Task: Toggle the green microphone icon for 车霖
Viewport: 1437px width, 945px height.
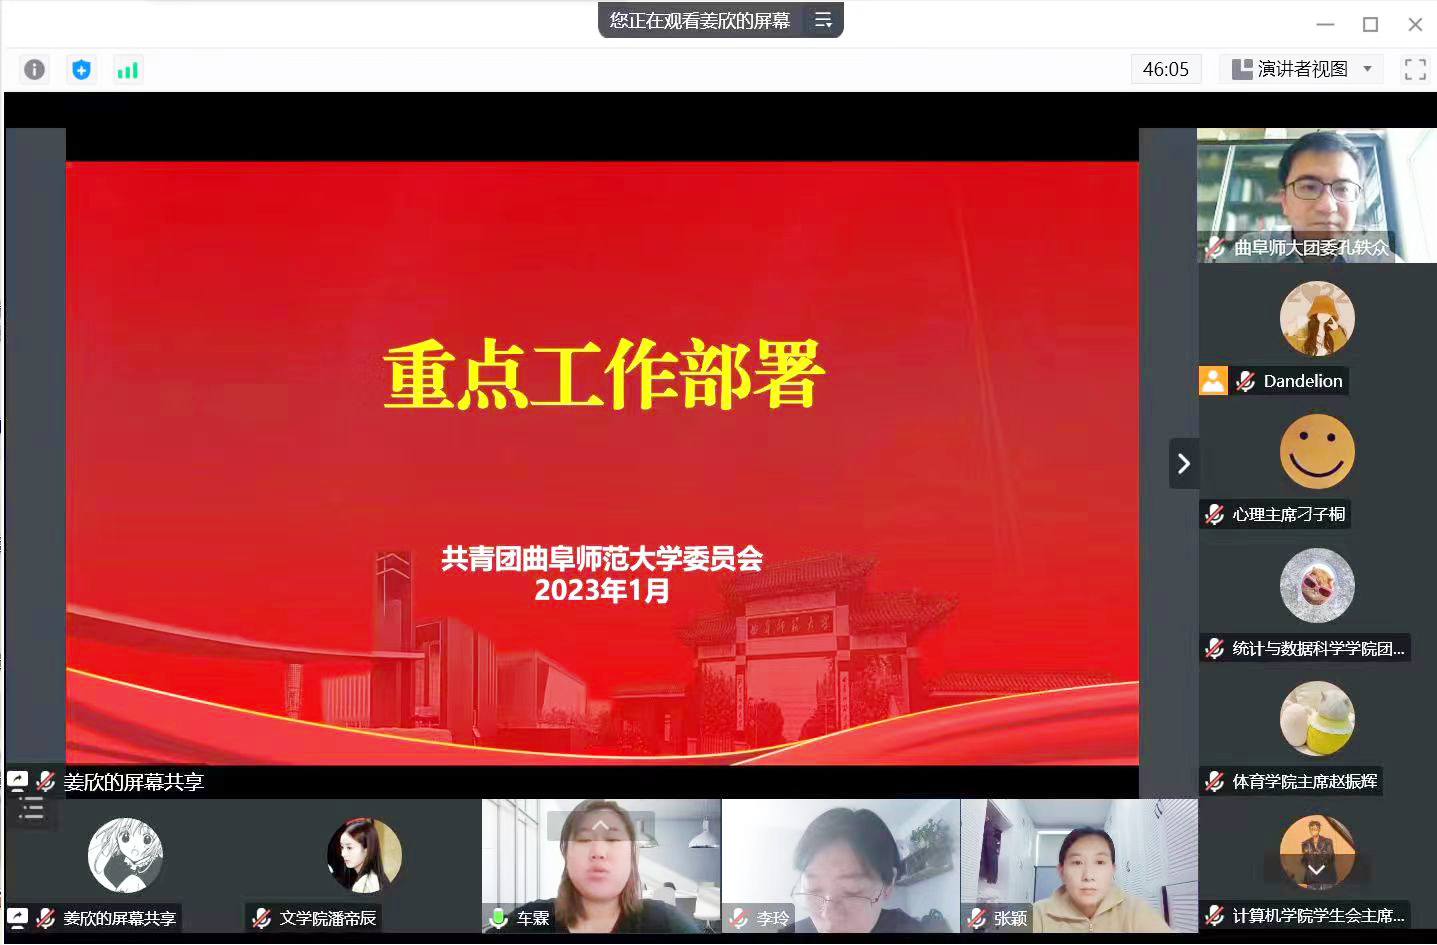Action: [498, 918]
